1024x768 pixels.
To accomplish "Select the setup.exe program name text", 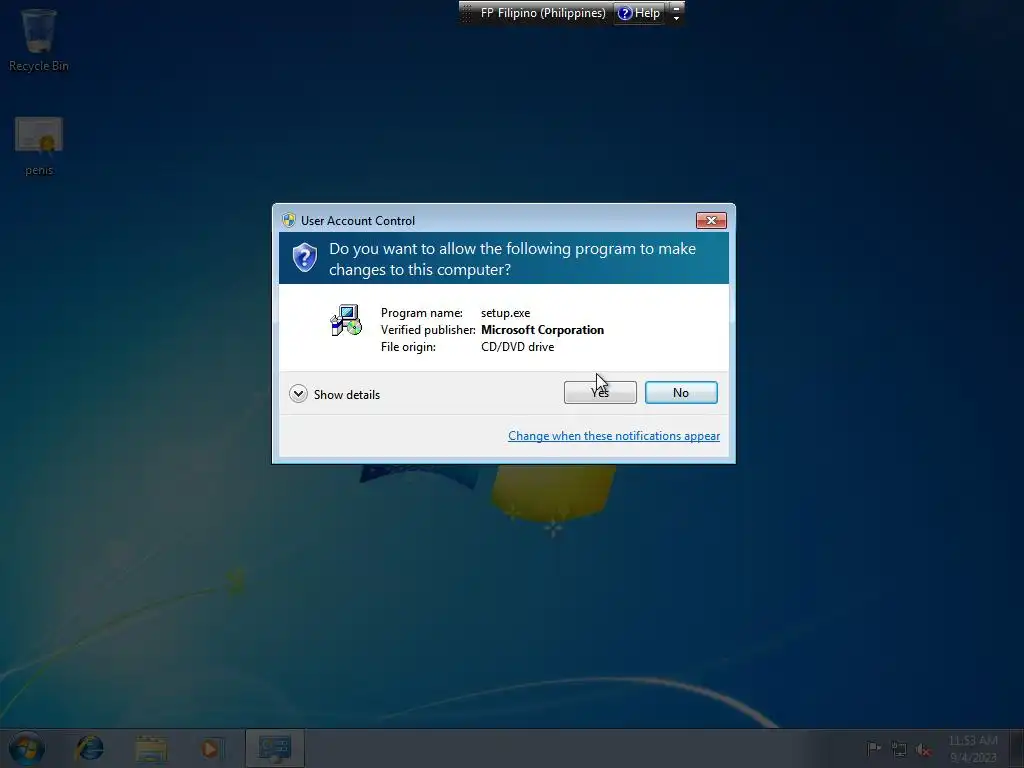I will coord(505,313).
